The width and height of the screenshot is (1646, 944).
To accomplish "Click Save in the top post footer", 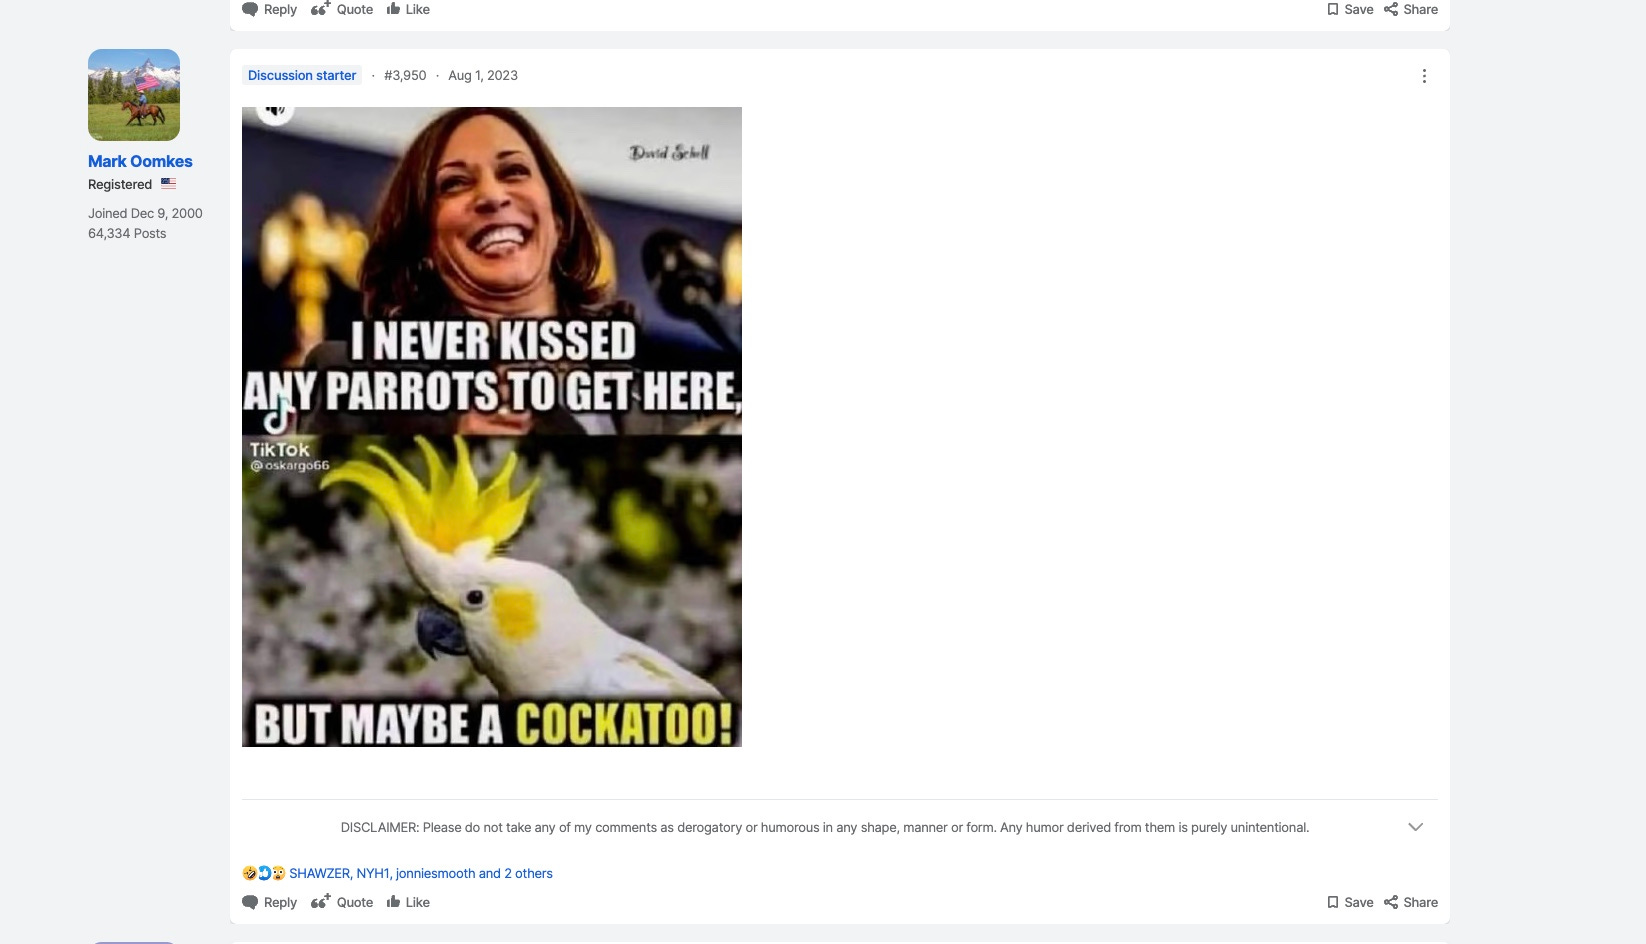I will [1350, 9].
